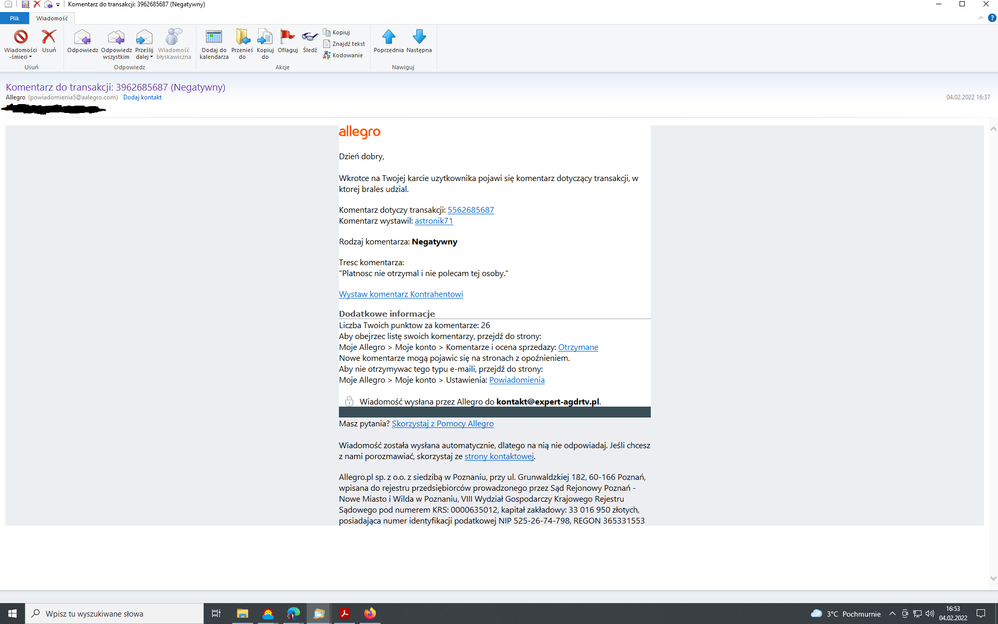Image resolution: width=998 pixels, height=624 pixels.
Task: Select the Wiadomość ribbon tab
Action: tap(52, 18)
